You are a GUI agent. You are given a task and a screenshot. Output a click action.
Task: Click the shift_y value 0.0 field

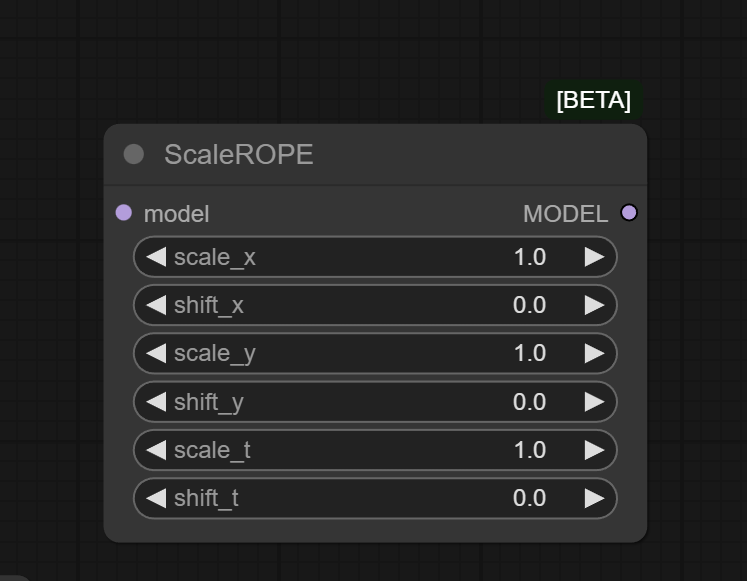coord(529,402)
